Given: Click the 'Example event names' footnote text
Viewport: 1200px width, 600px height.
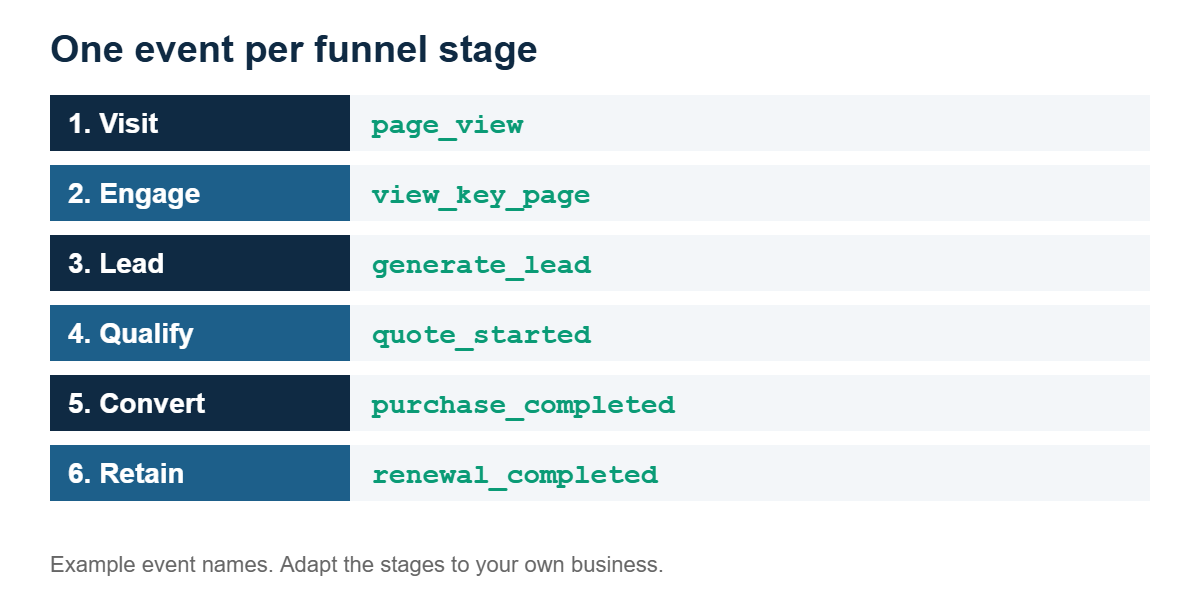Looking at the screenshot, I should click(357, 564).
